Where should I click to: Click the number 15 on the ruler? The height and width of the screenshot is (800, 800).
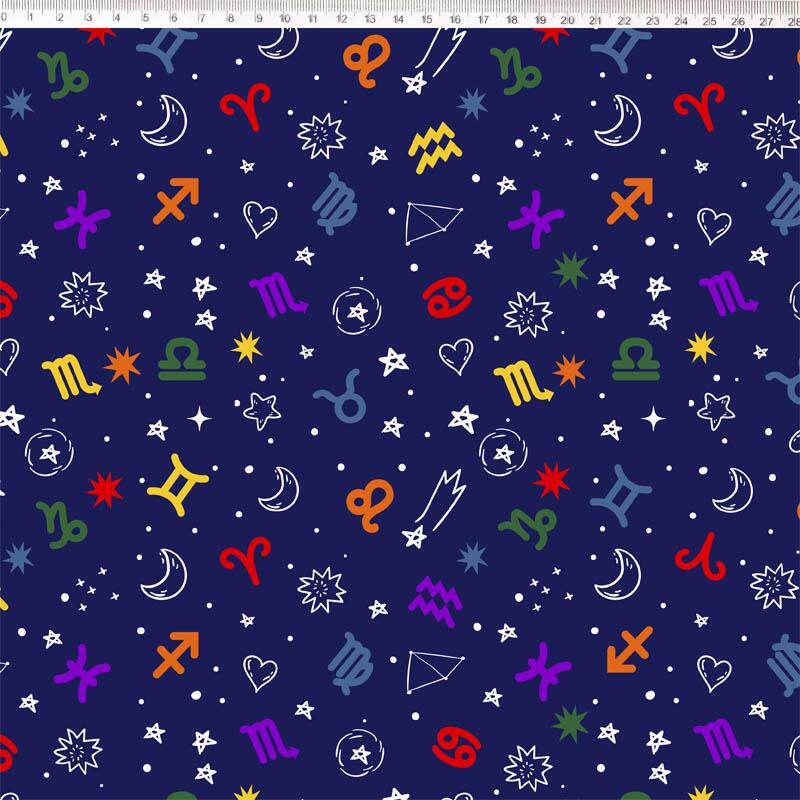pyautogui.click(x=427, y=19)
